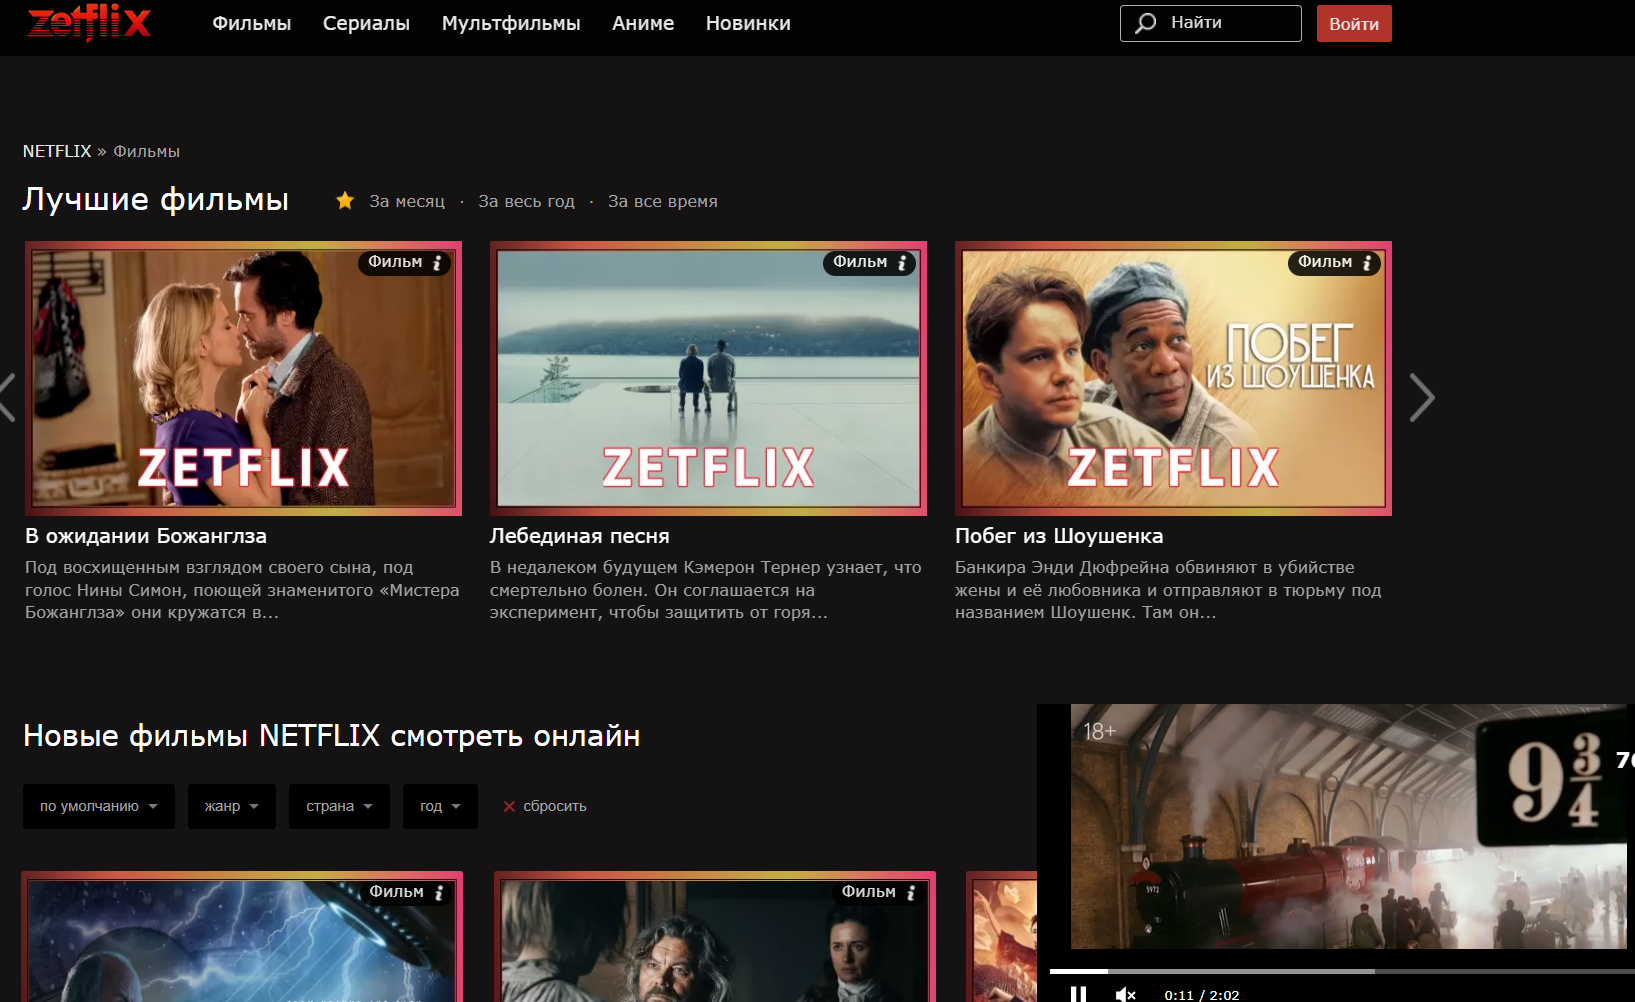
Task: Expand the 'жанр' filter dropdown
Action: [231, 806]
